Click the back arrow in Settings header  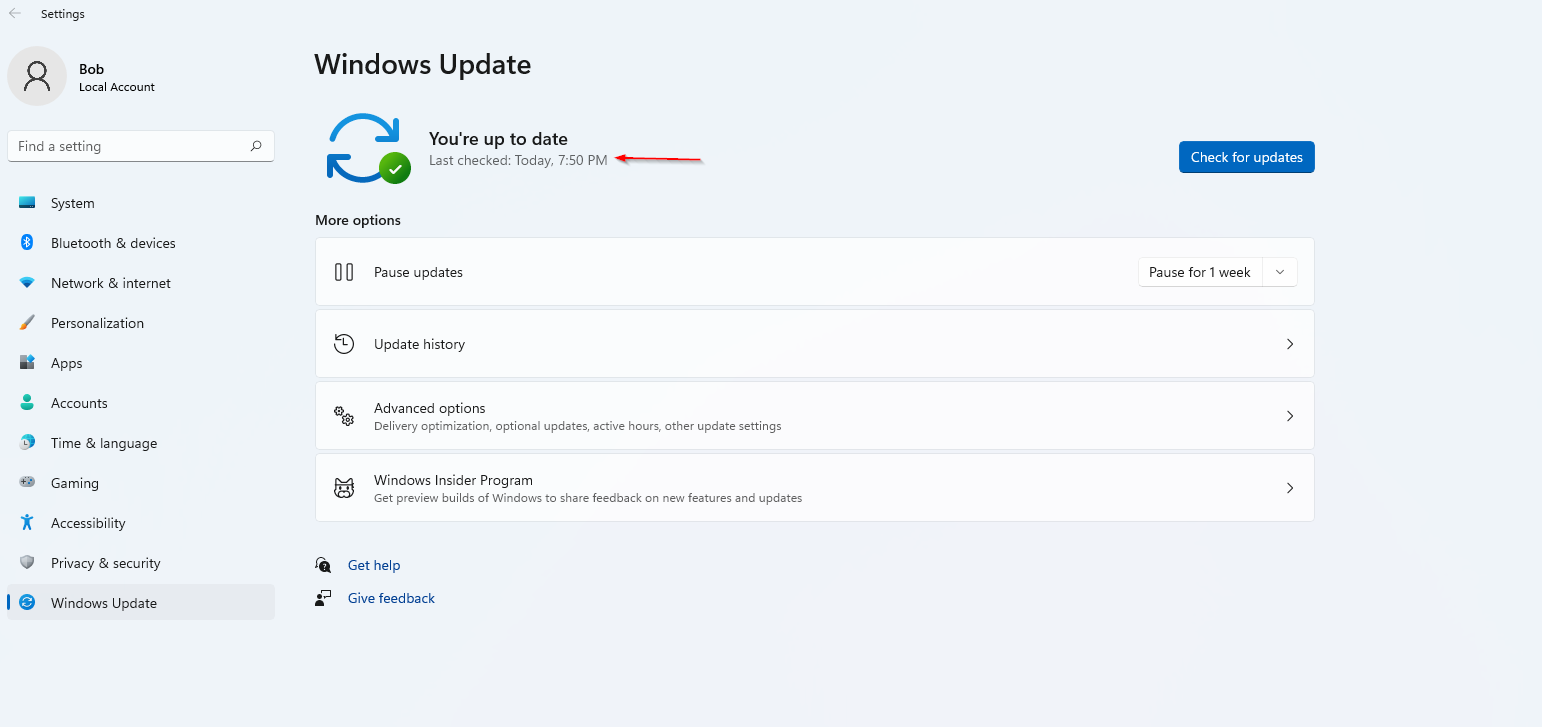pyautogui.click(x=15, y=14)
